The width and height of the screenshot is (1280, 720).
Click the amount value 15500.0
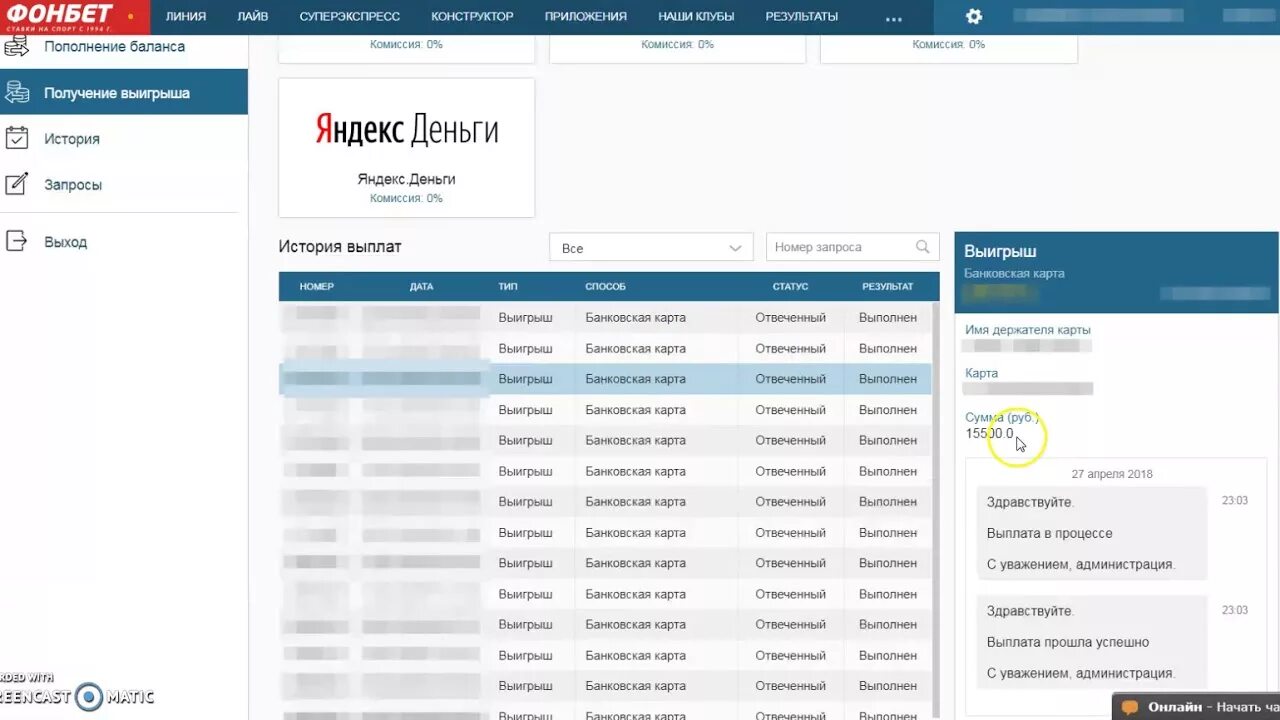pos(989,433)
